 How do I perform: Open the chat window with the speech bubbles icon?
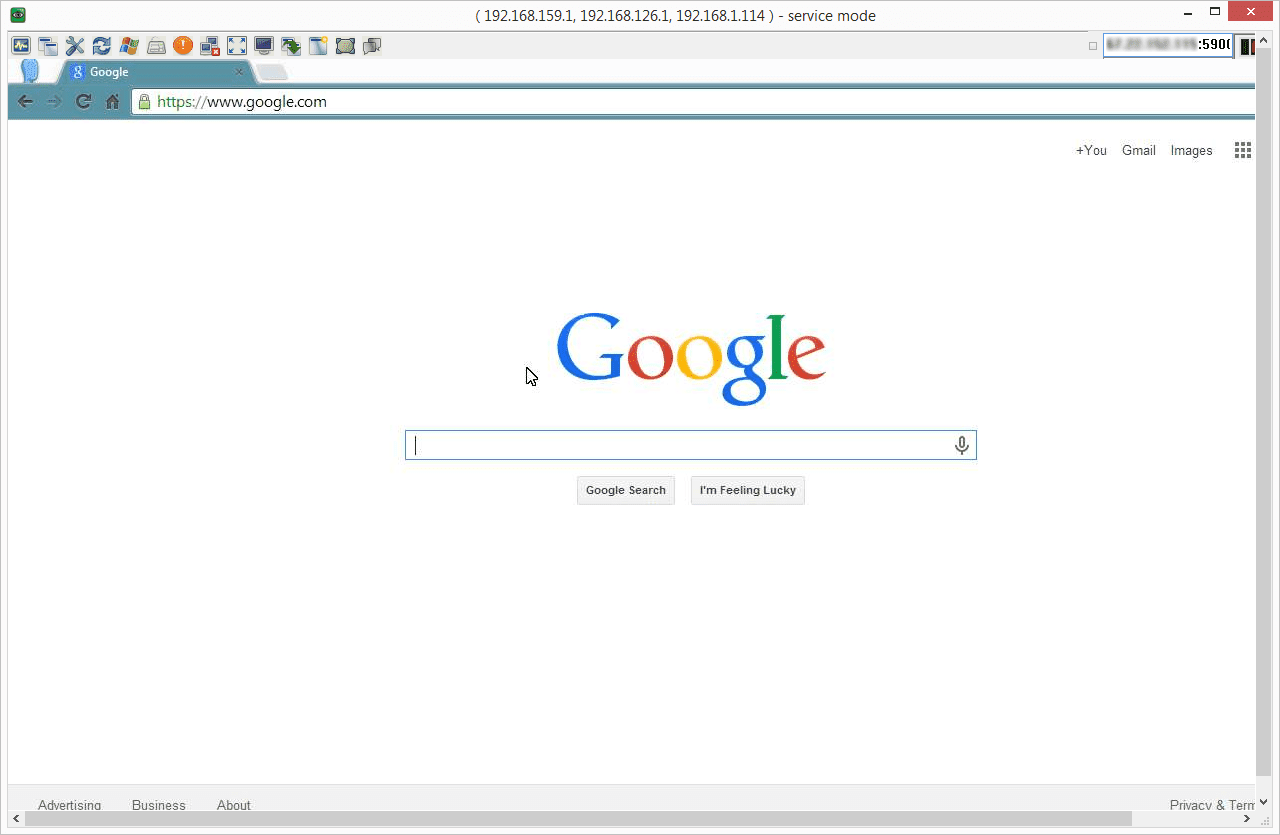[372, 46]
